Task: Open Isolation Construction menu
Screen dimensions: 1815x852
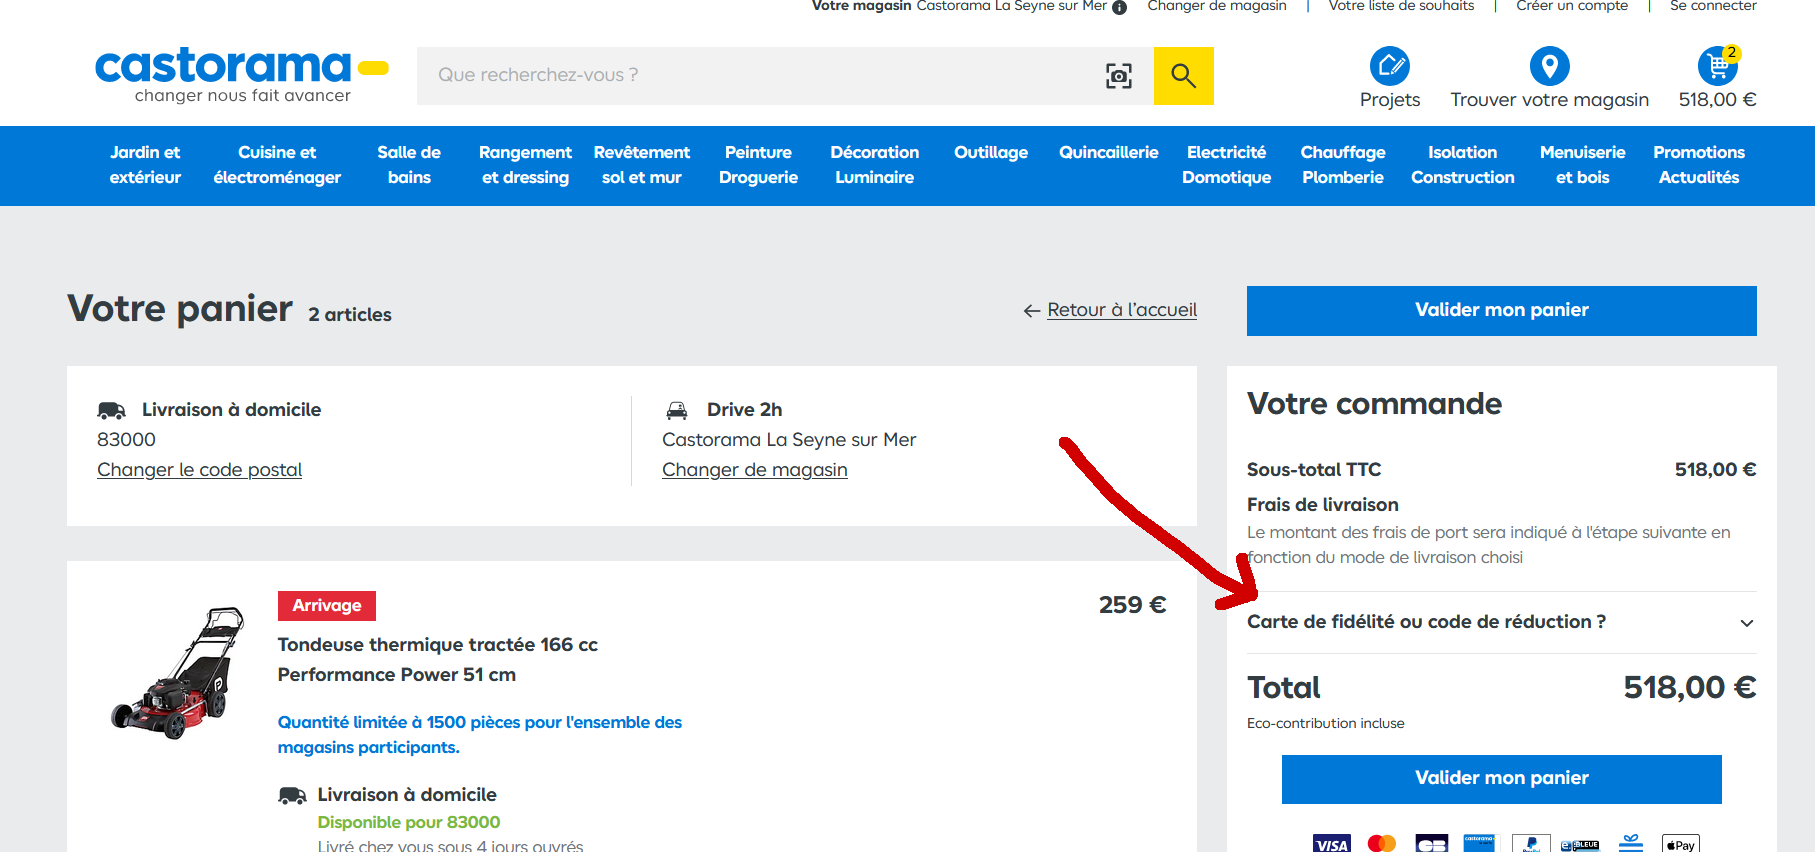Action: click(x=1463, y=165)
